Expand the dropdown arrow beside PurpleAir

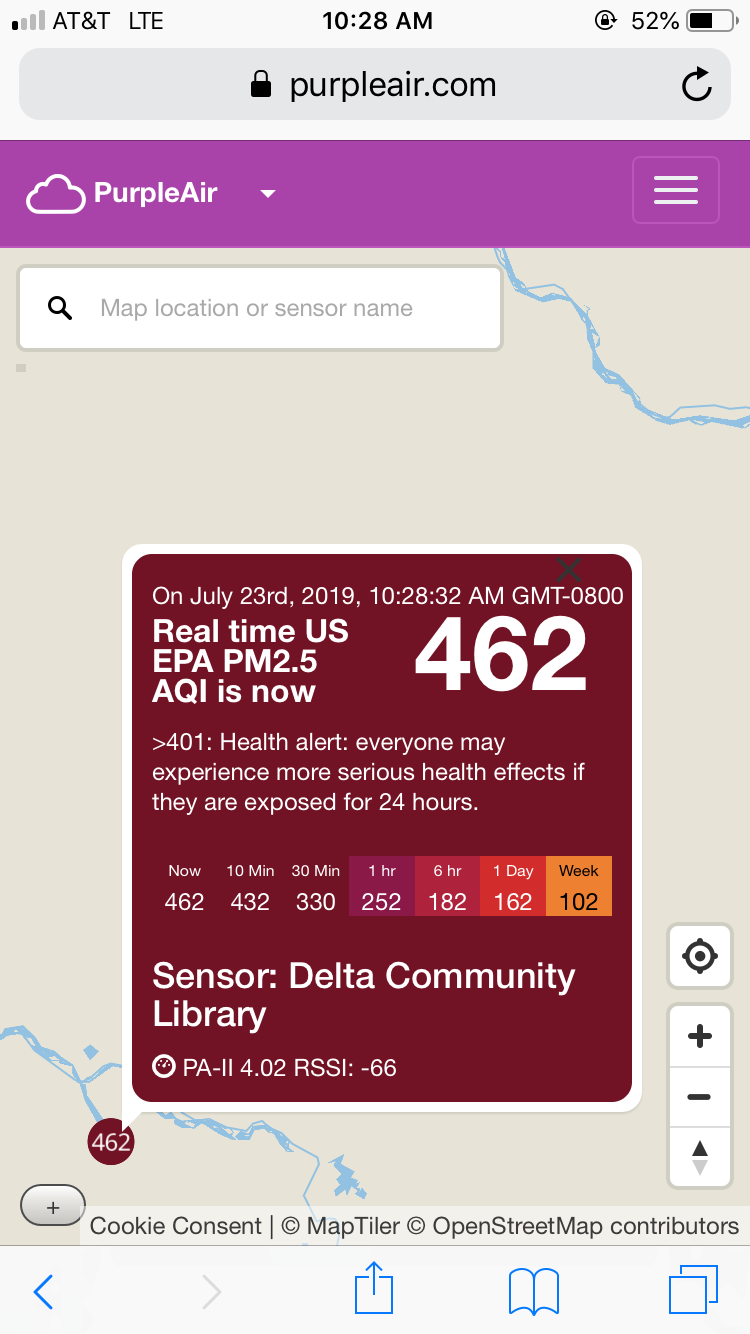267,194
